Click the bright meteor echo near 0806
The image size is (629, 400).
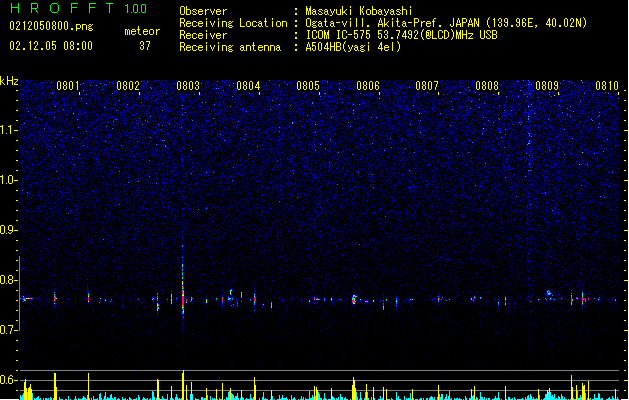point(354,300)
